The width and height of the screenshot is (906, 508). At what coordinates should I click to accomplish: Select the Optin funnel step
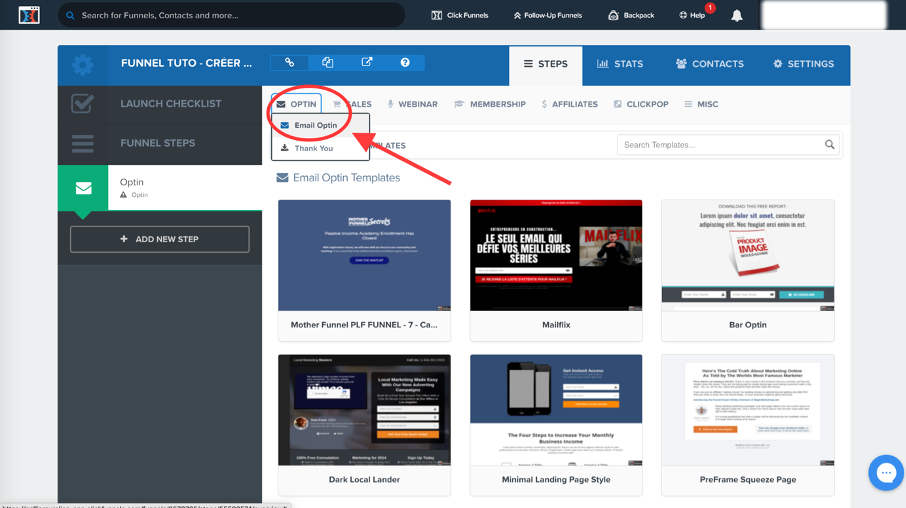pyautogui.click(x=159, y=187)
